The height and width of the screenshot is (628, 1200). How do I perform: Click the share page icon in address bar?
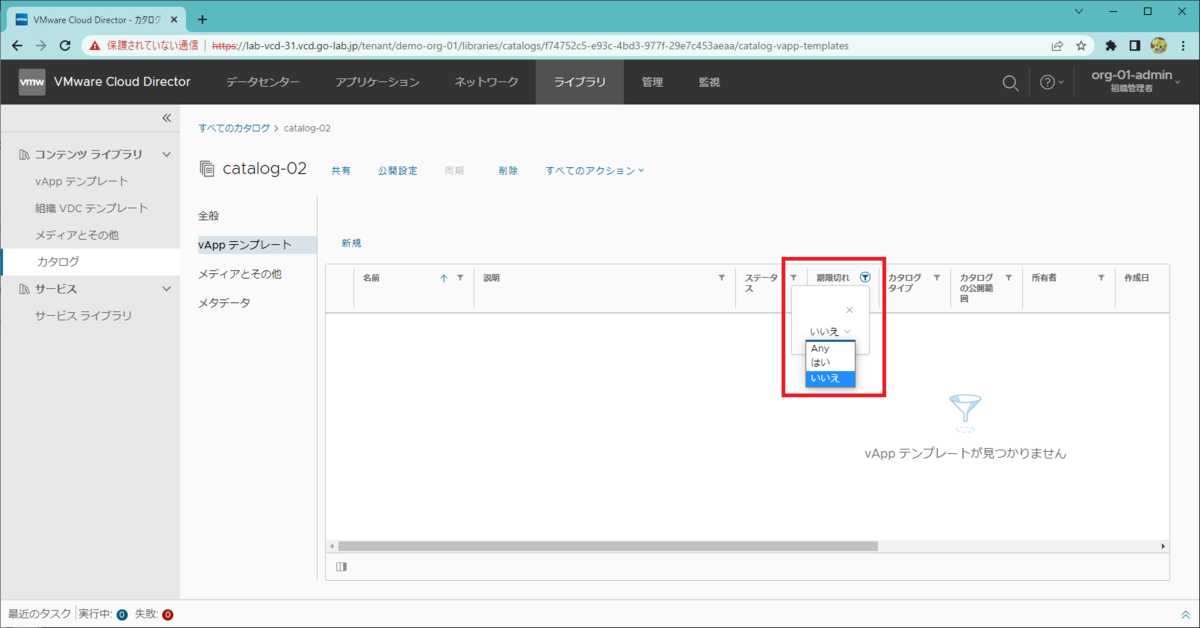(x=1057, y=45)
